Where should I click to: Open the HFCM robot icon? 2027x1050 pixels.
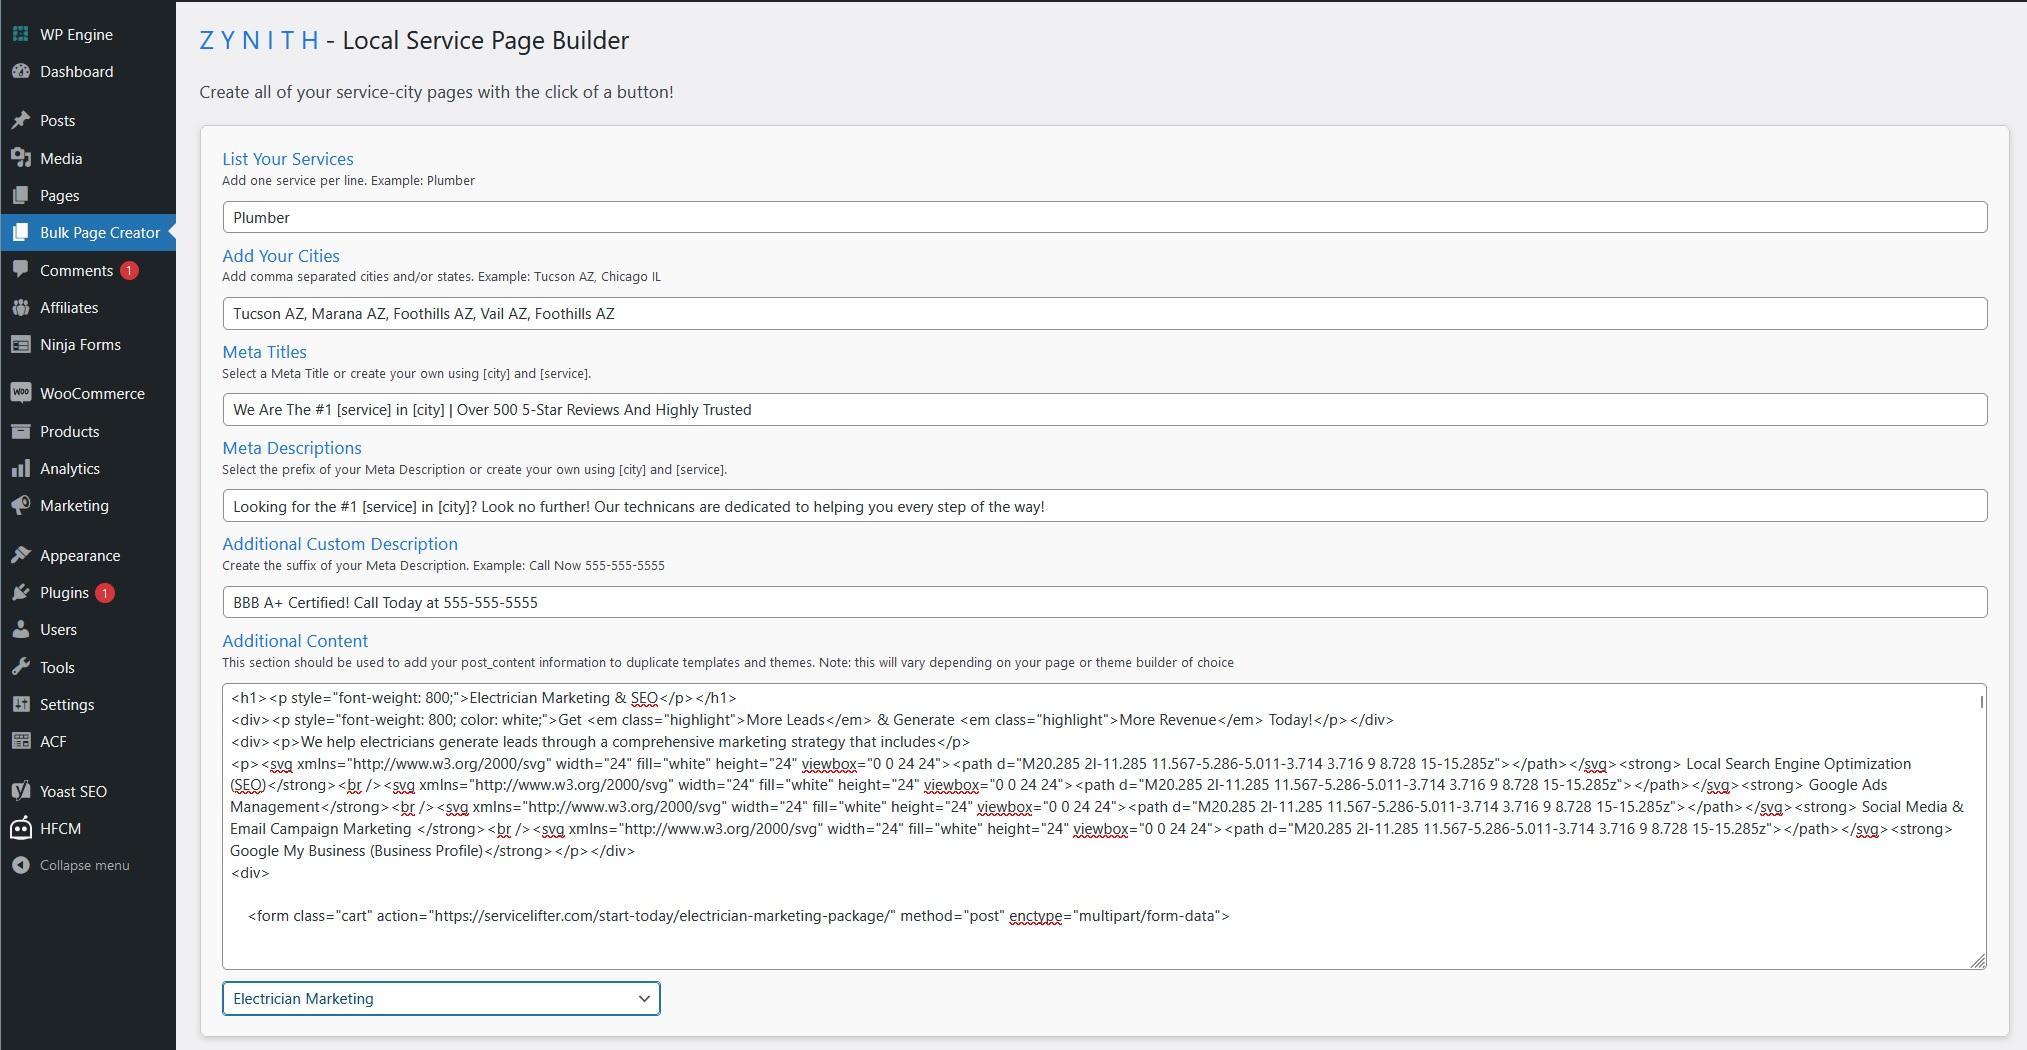point(20,828)
